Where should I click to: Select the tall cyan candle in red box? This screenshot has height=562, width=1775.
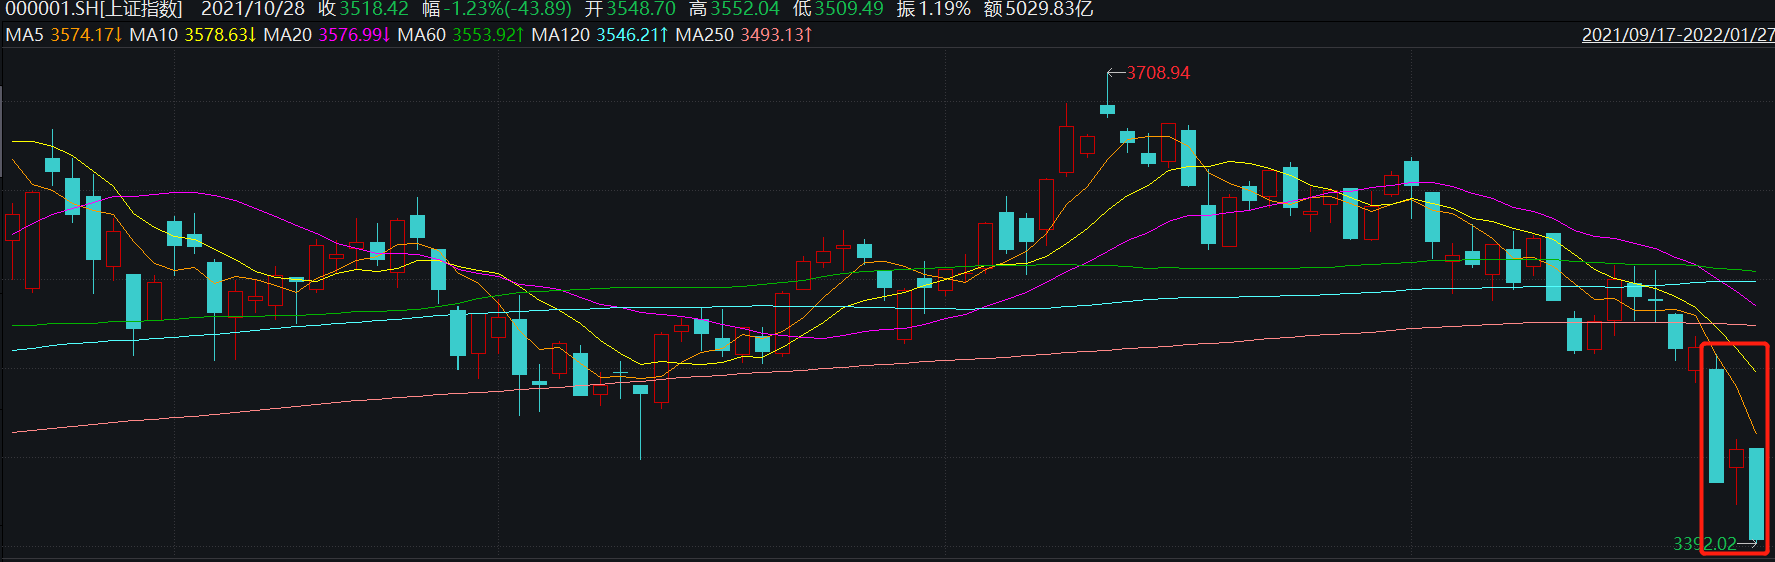[1716, 425]
